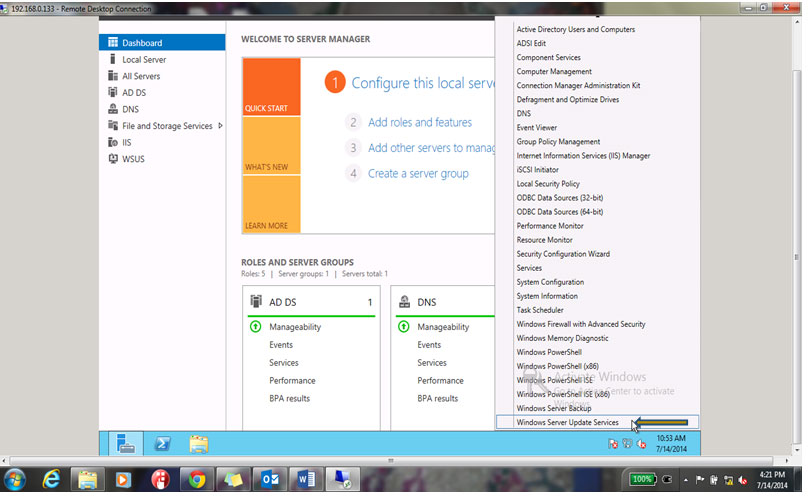Open Local Security Policy menu entry
808x496 pixels.
coord(548,184)
